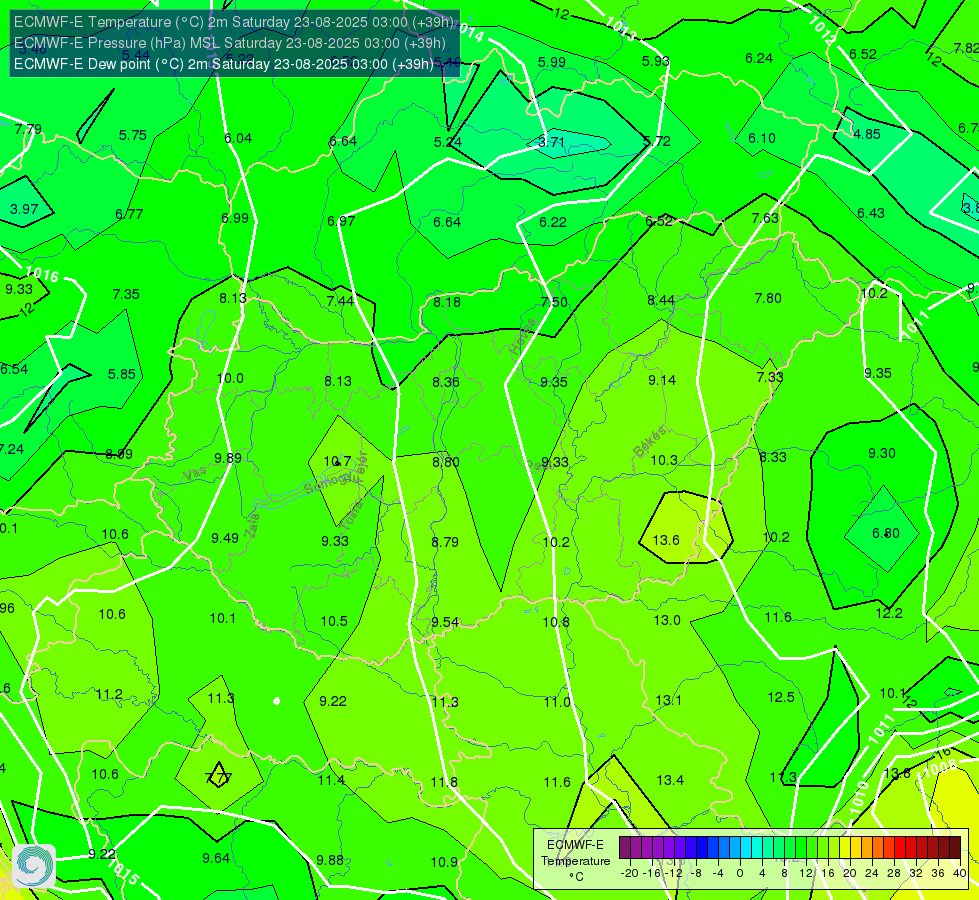Click the yellow legend swatch at 20
The width and height of the screenshot is (979, 900).
pos(845,848)
